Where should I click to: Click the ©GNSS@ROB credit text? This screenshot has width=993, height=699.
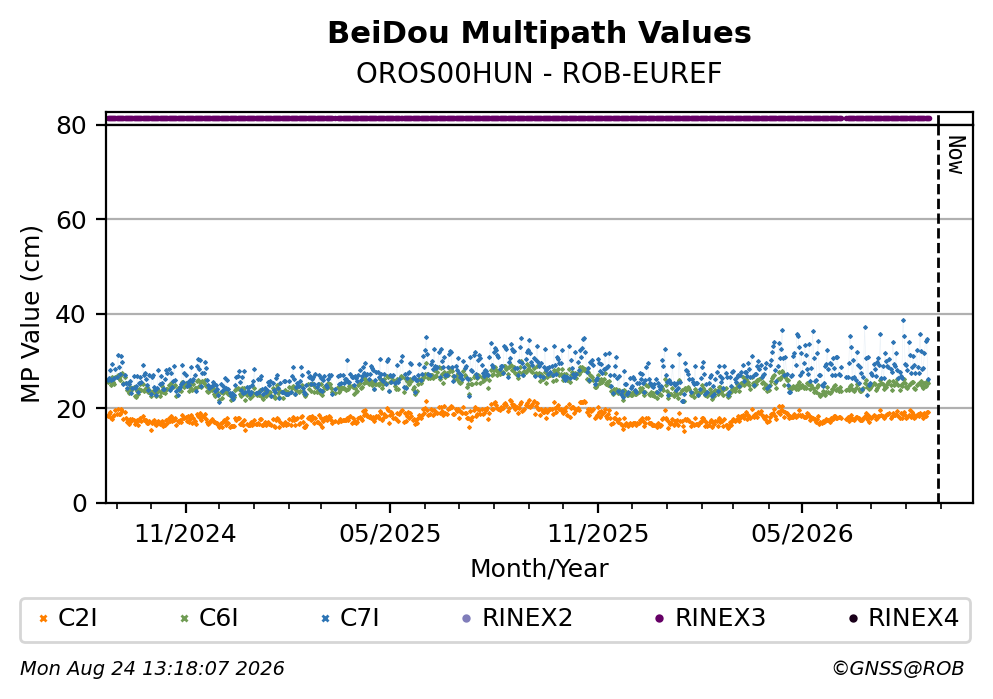(898, 669)
